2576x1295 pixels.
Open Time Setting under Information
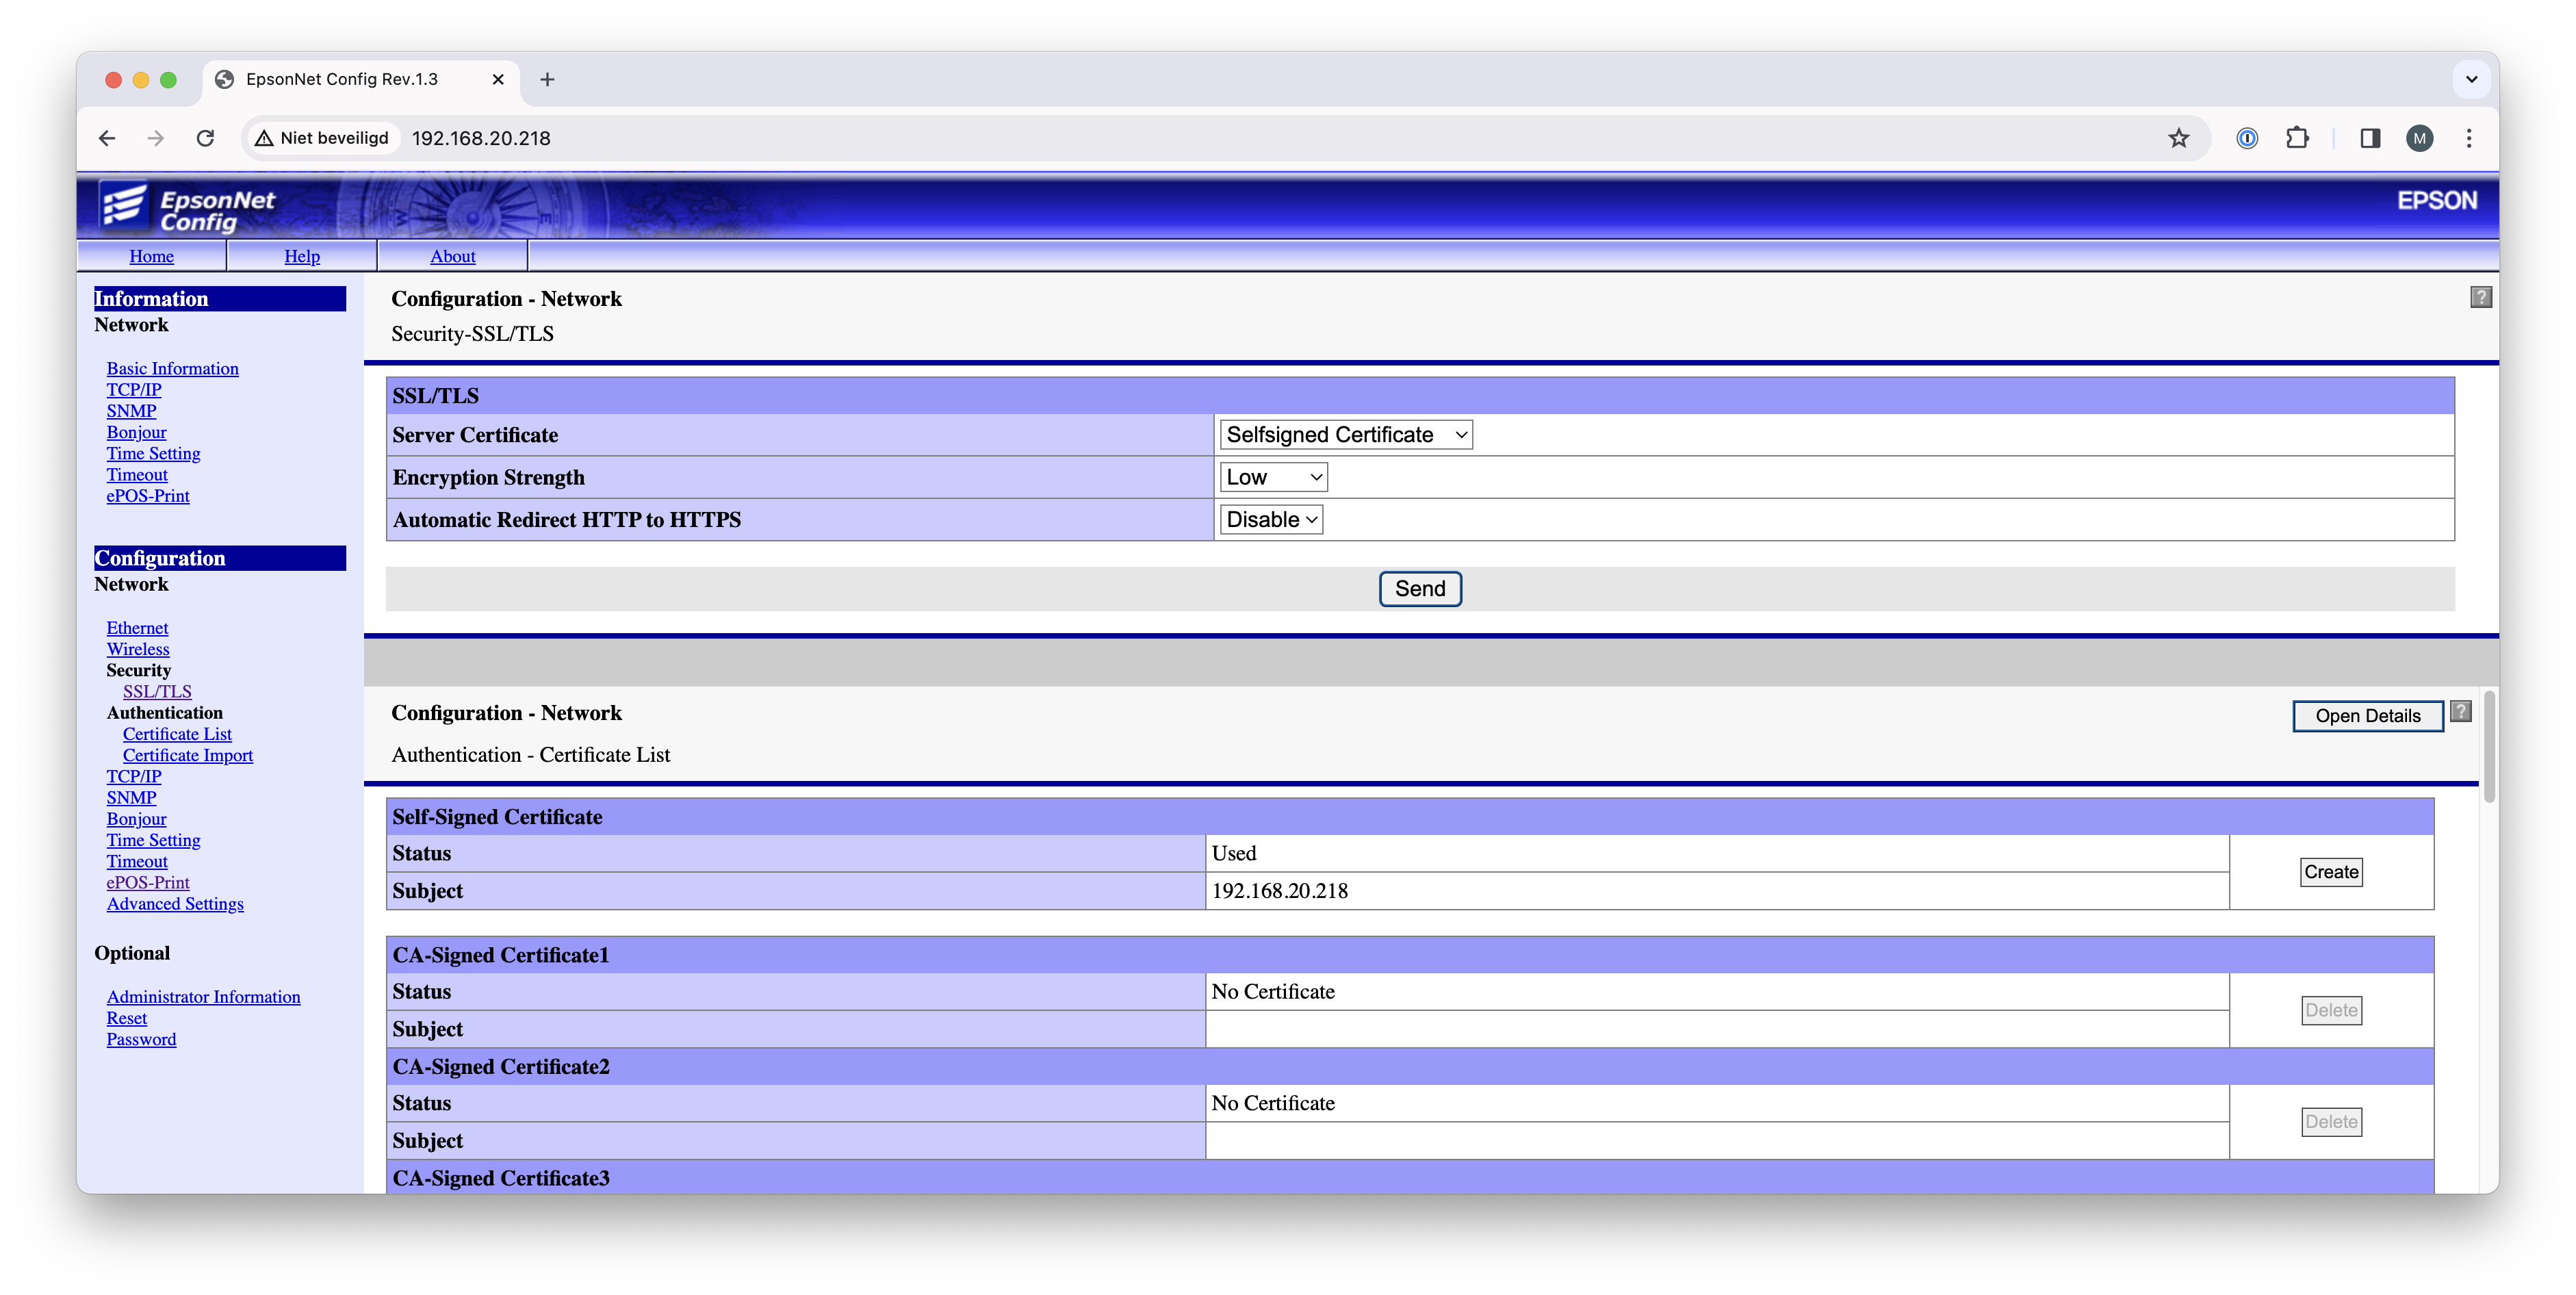[153, 453]
